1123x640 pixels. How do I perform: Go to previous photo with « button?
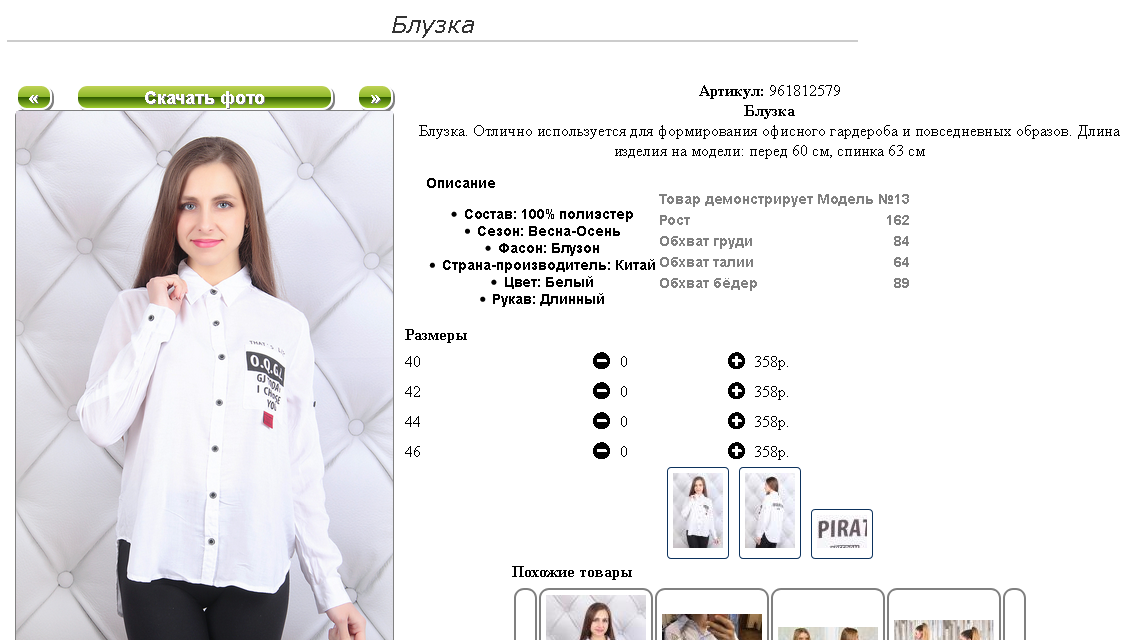[x=34, y=98]
